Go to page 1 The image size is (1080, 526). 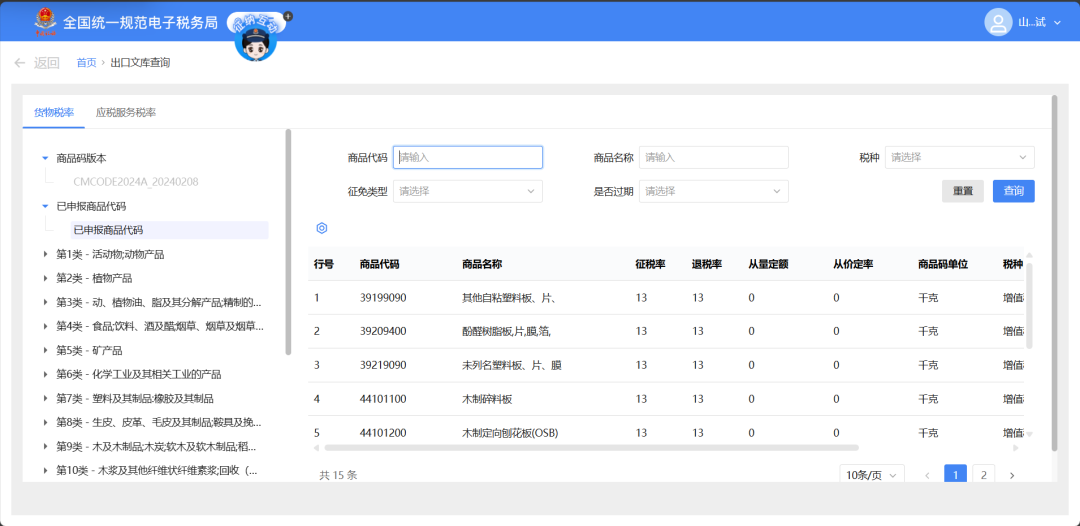click(956, 475)
